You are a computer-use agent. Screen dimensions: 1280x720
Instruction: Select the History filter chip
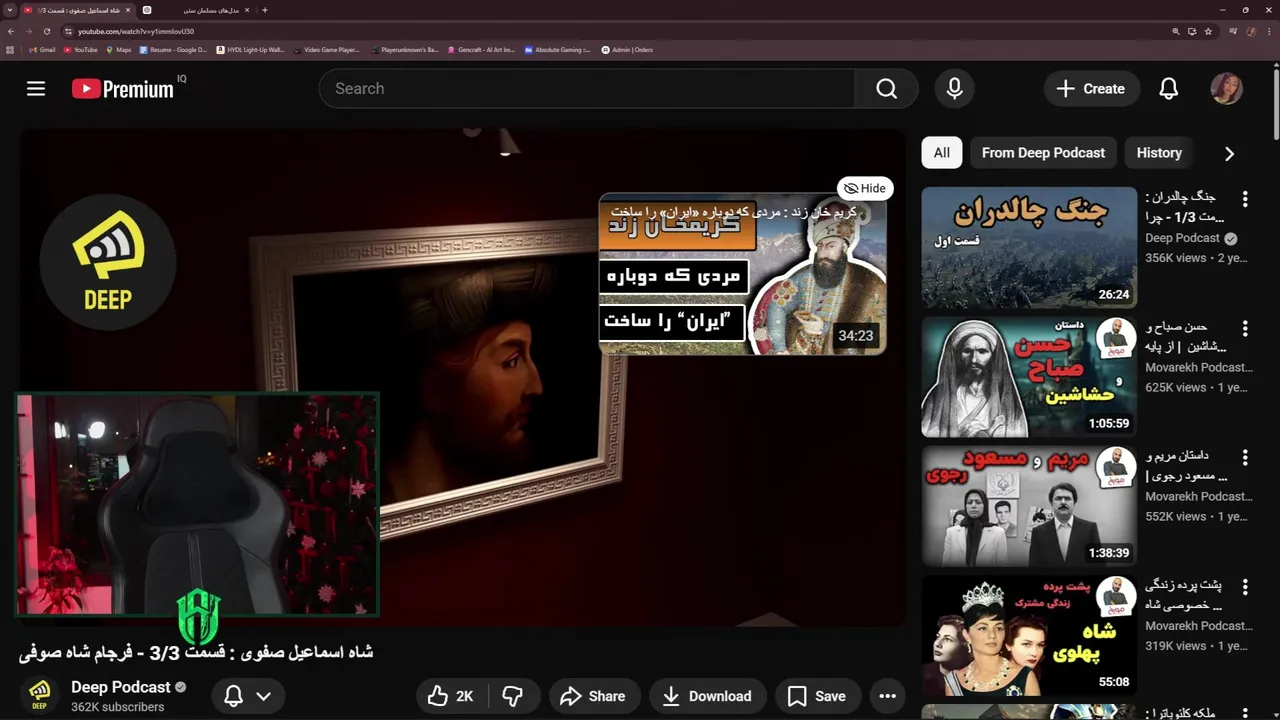pyautogui.click(x=1159, y=153)
